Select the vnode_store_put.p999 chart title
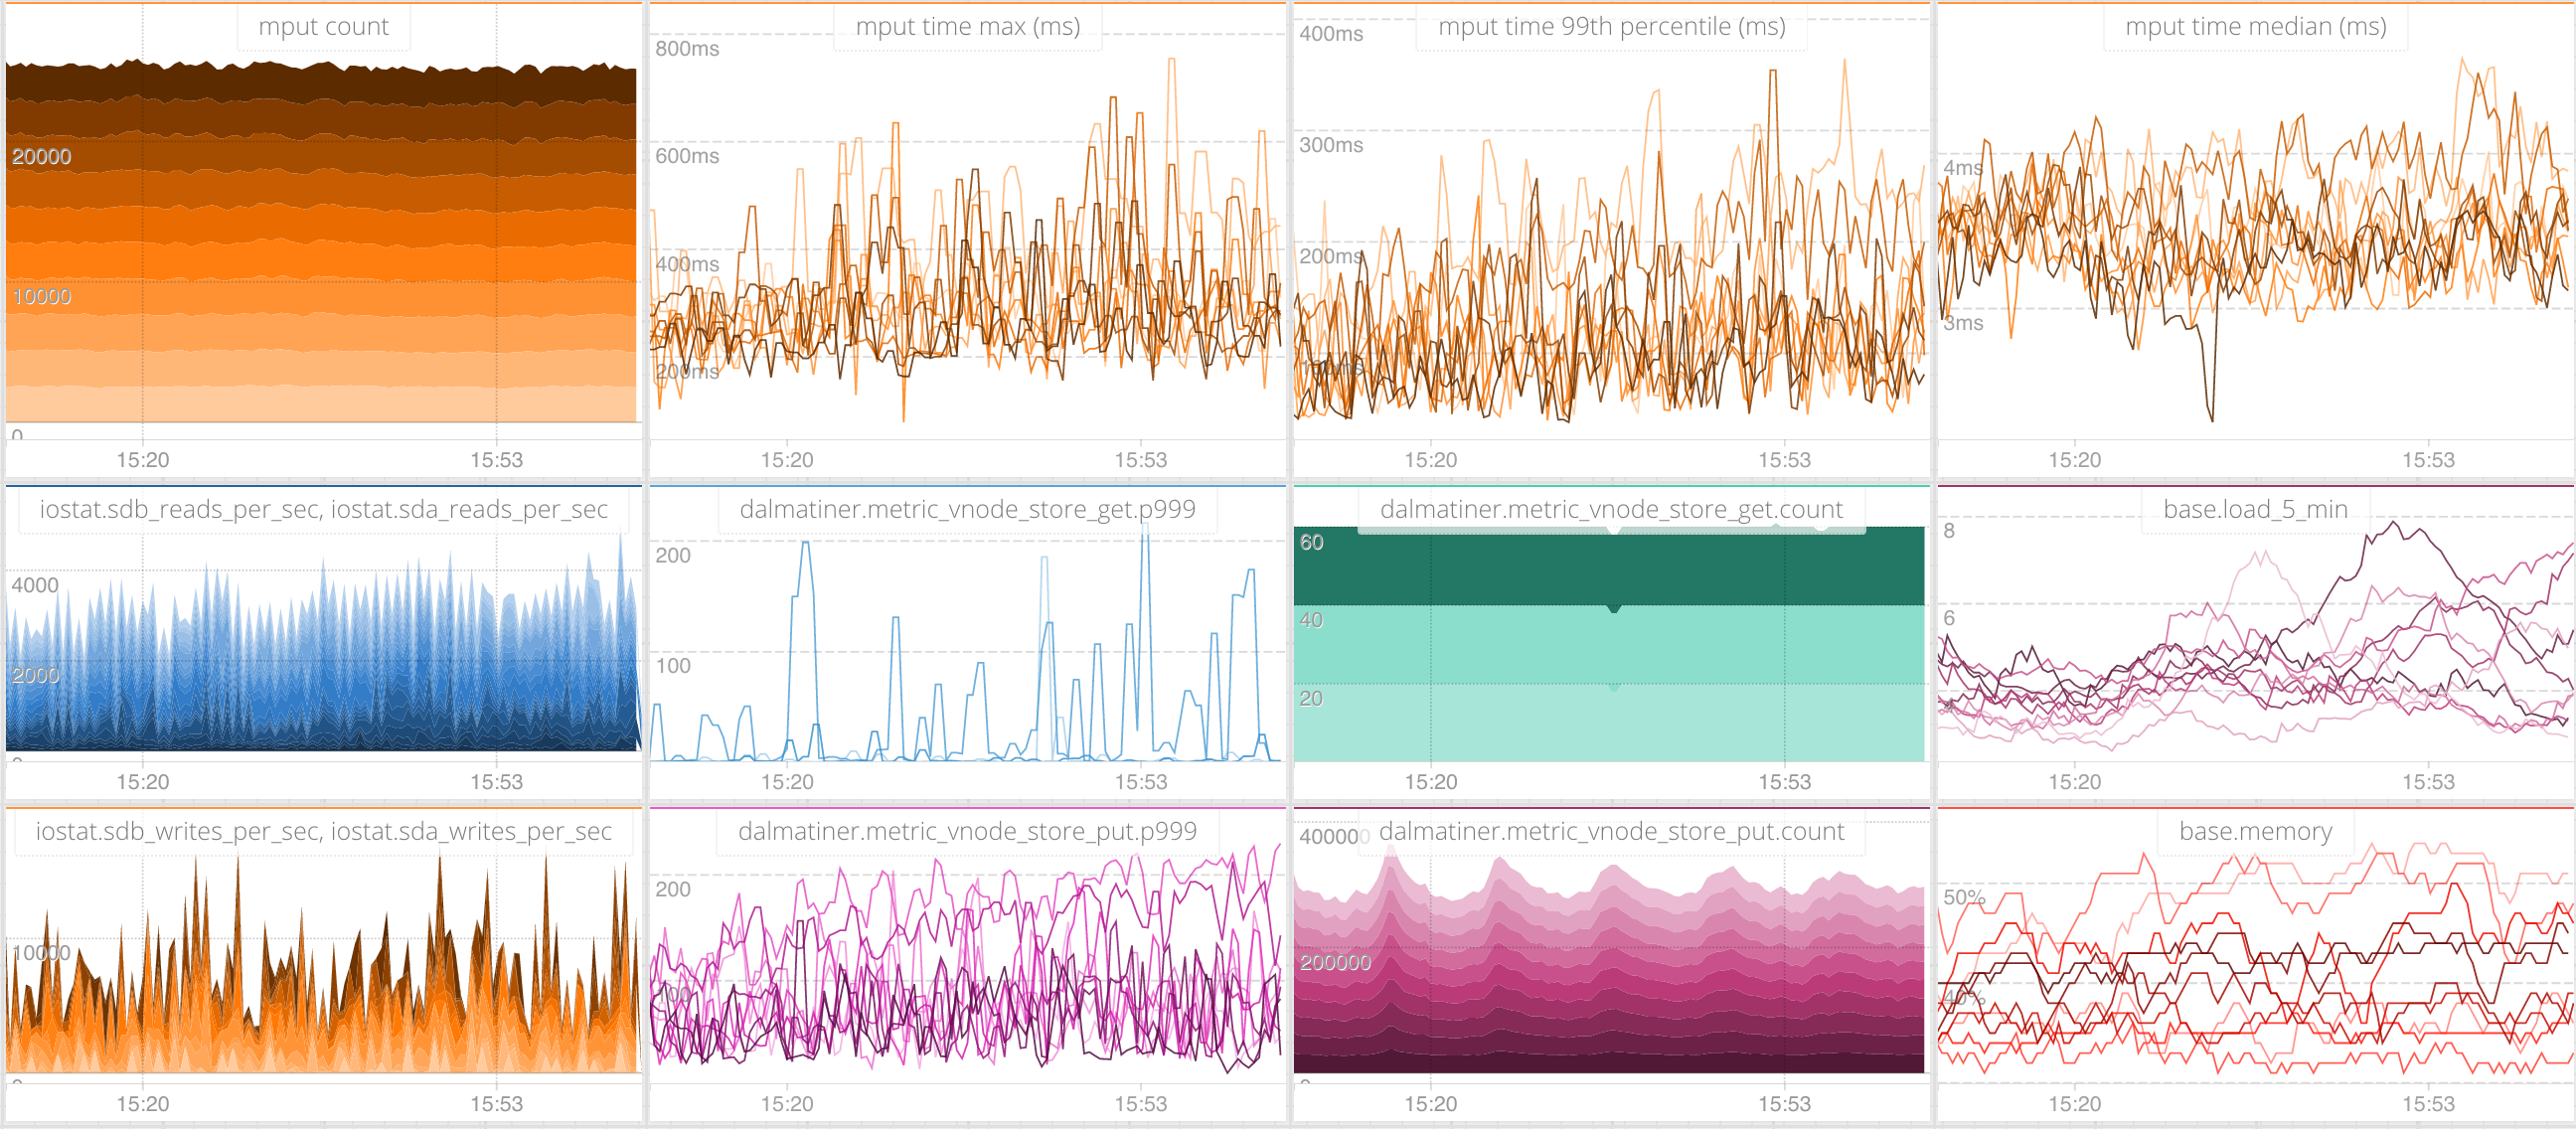The height and width of the screenshot is (1129, 2576). click(967, 831)
